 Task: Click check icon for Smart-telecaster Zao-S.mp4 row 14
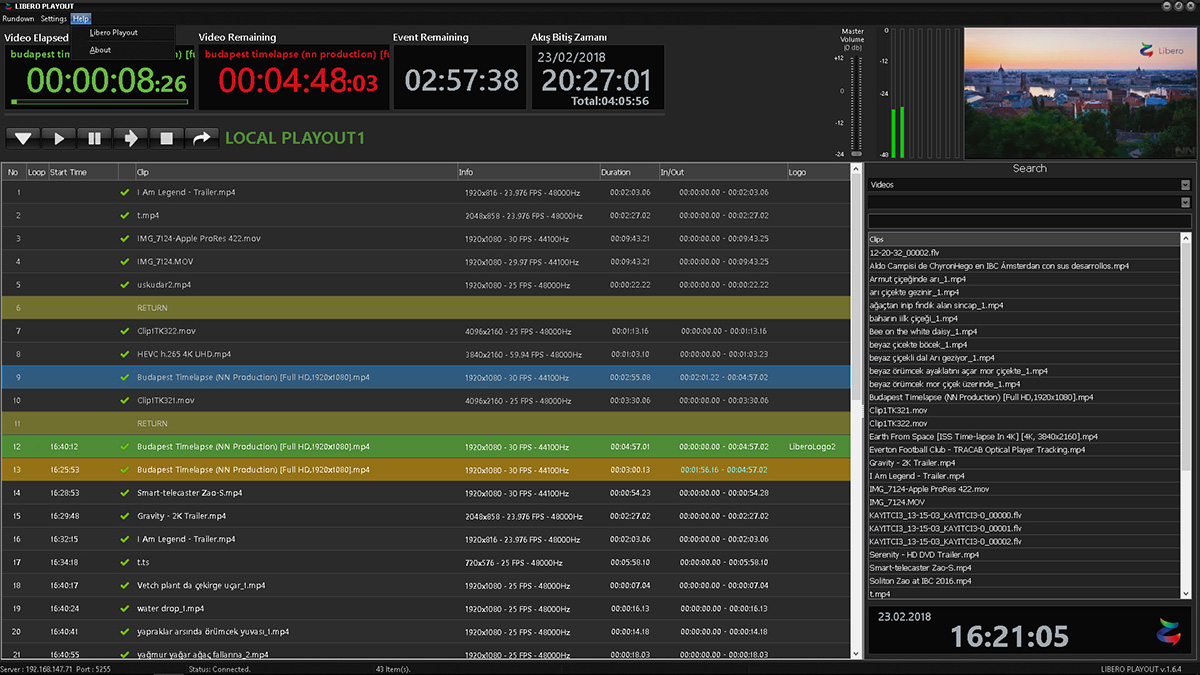coord(125,492)
